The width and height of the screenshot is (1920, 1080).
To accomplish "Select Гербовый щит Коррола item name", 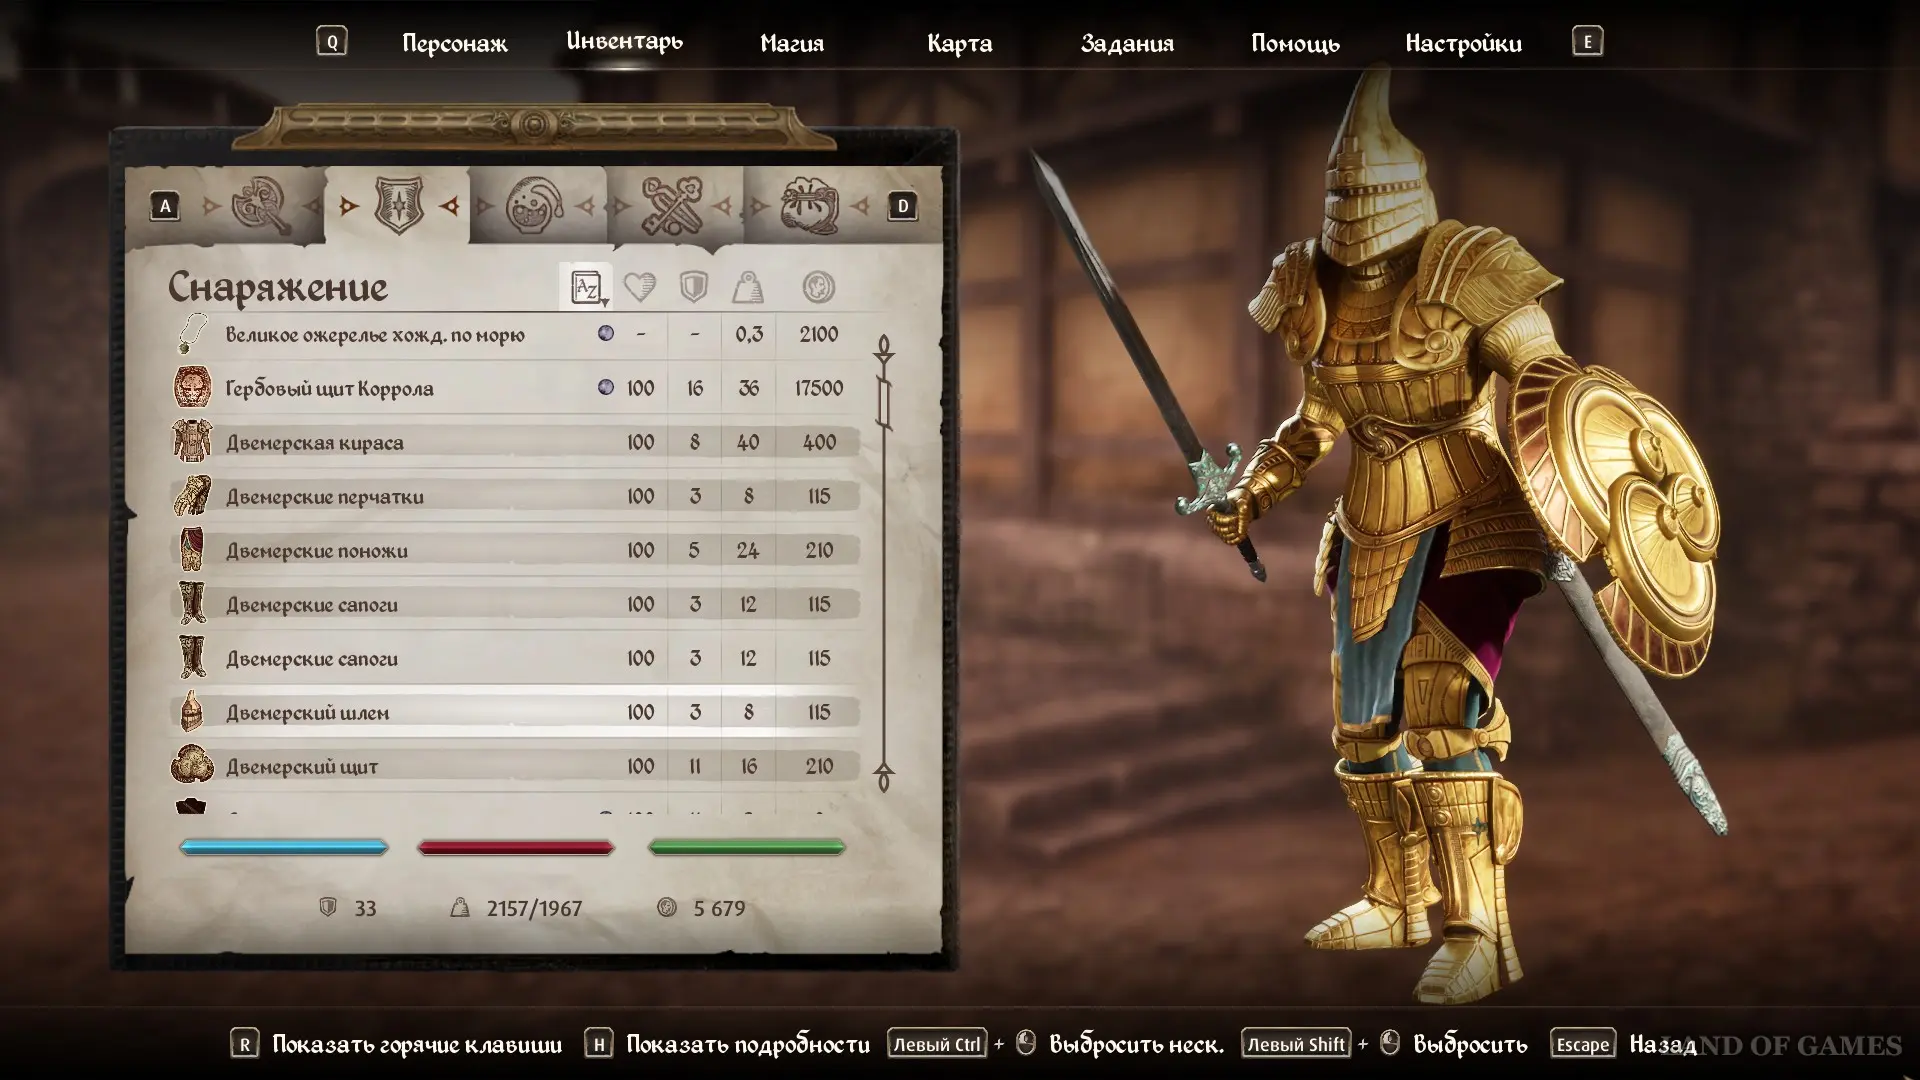I will click(x=329, y=388).
